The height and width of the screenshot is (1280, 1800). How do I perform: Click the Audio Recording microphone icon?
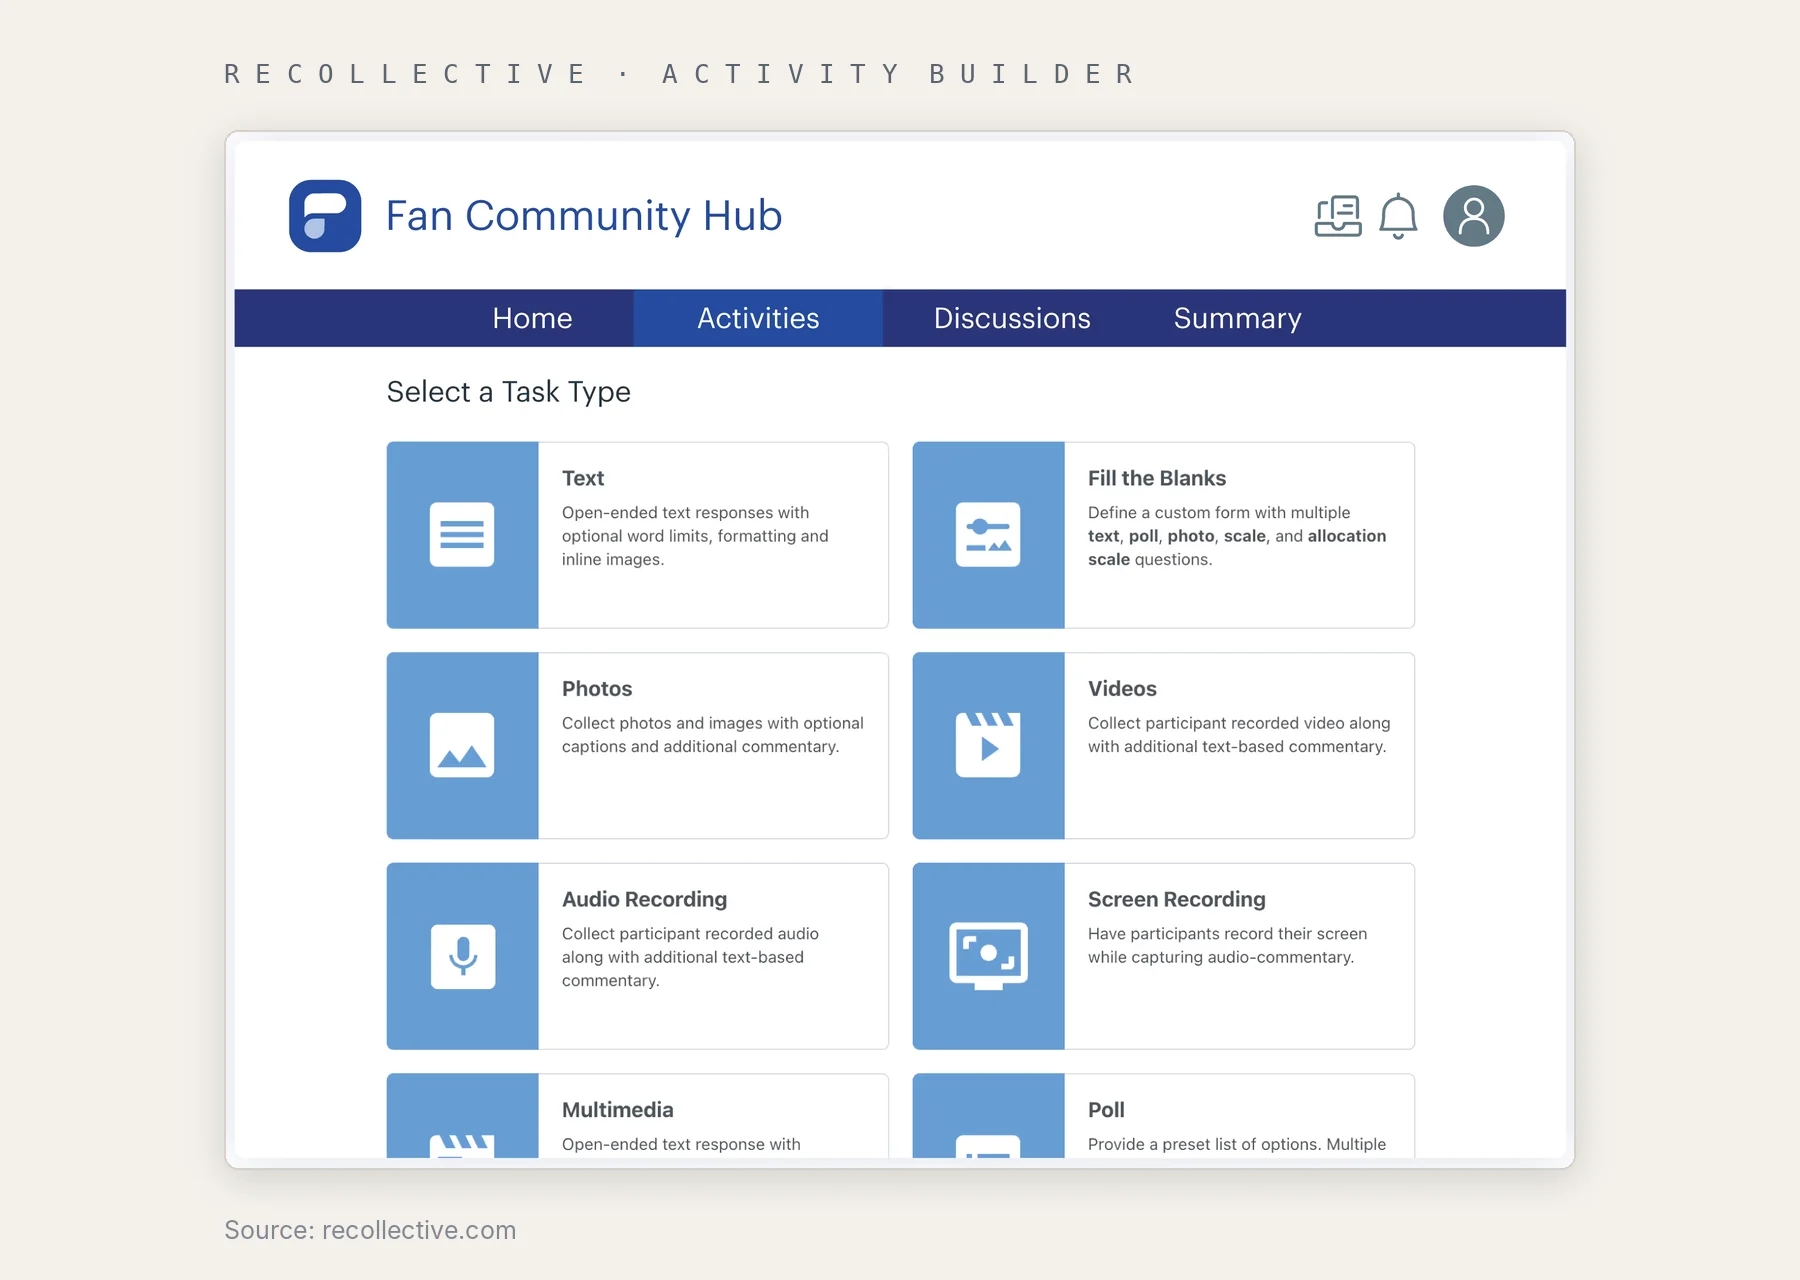coord(463,957)
